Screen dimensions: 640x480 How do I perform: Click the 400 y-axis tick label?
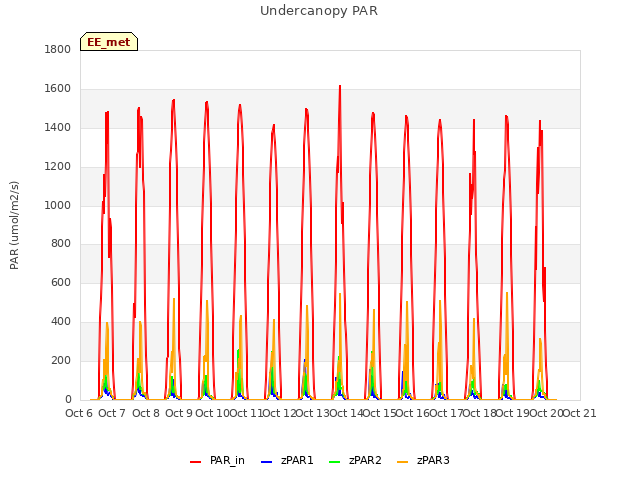pos(61,322)
